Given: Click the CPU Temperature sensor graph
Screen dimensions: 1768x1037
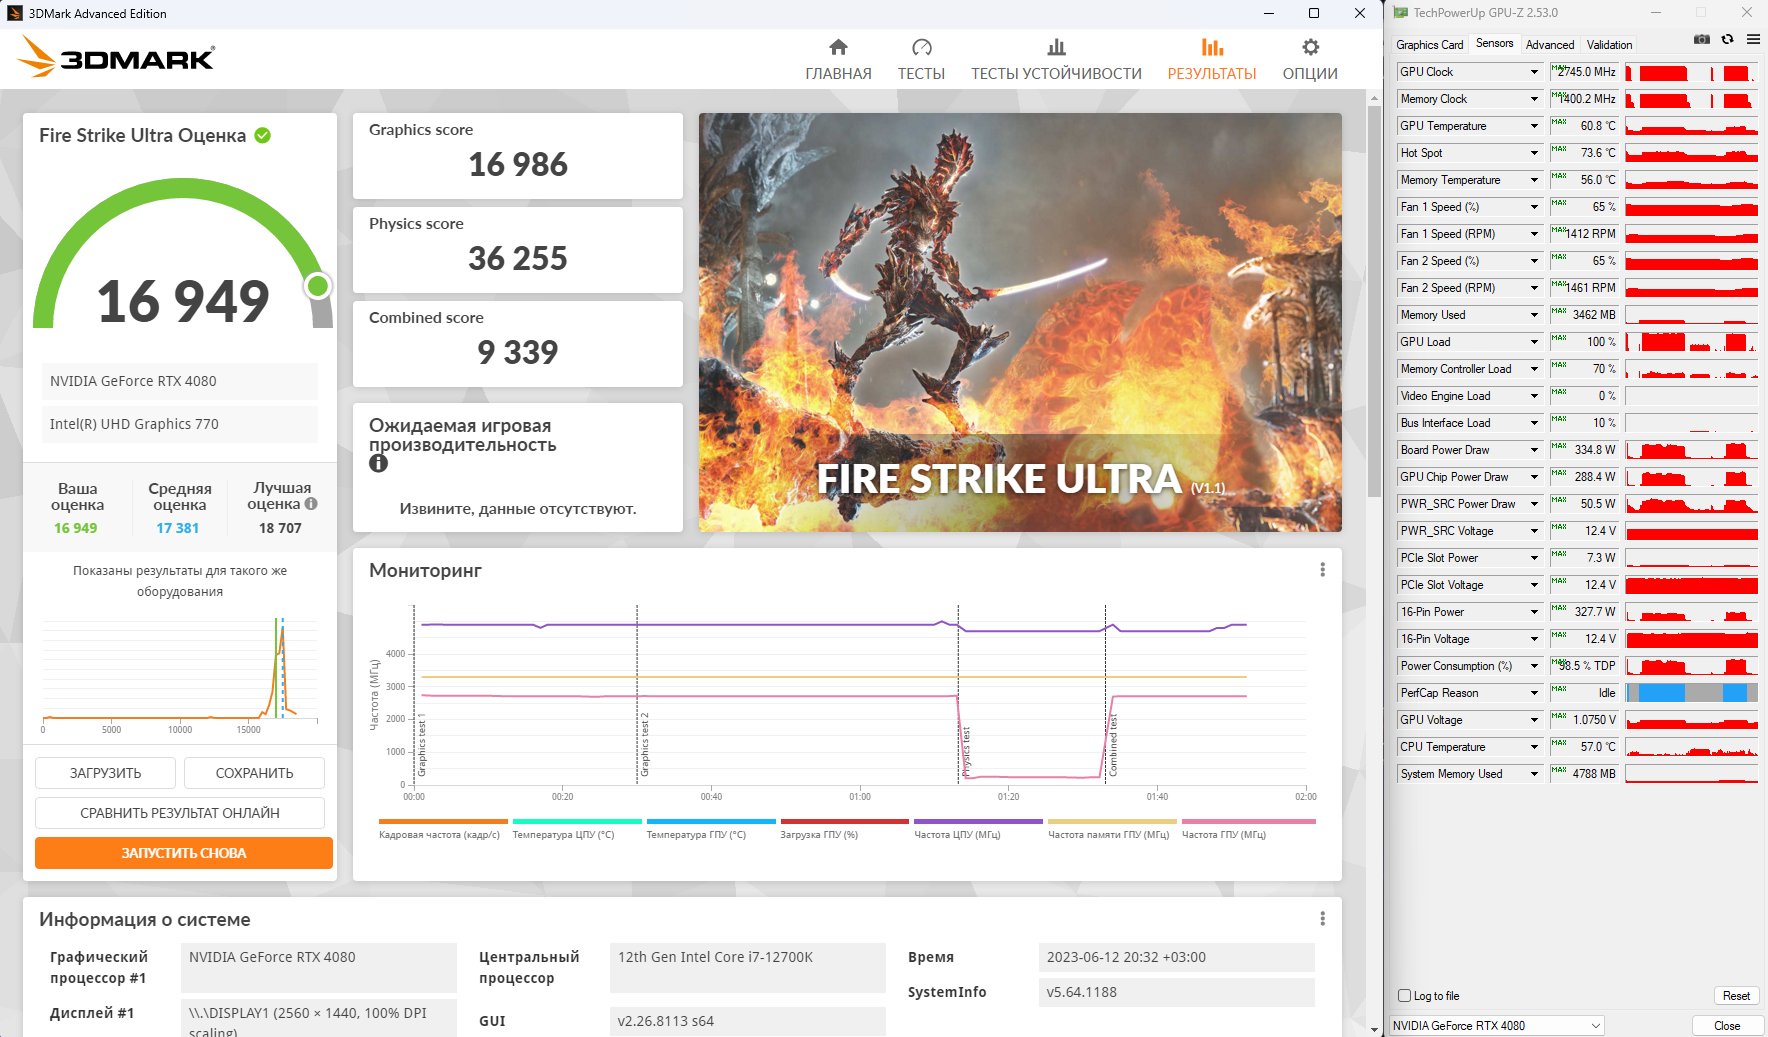Looking at the screenshot, I should click(1691, 747).
